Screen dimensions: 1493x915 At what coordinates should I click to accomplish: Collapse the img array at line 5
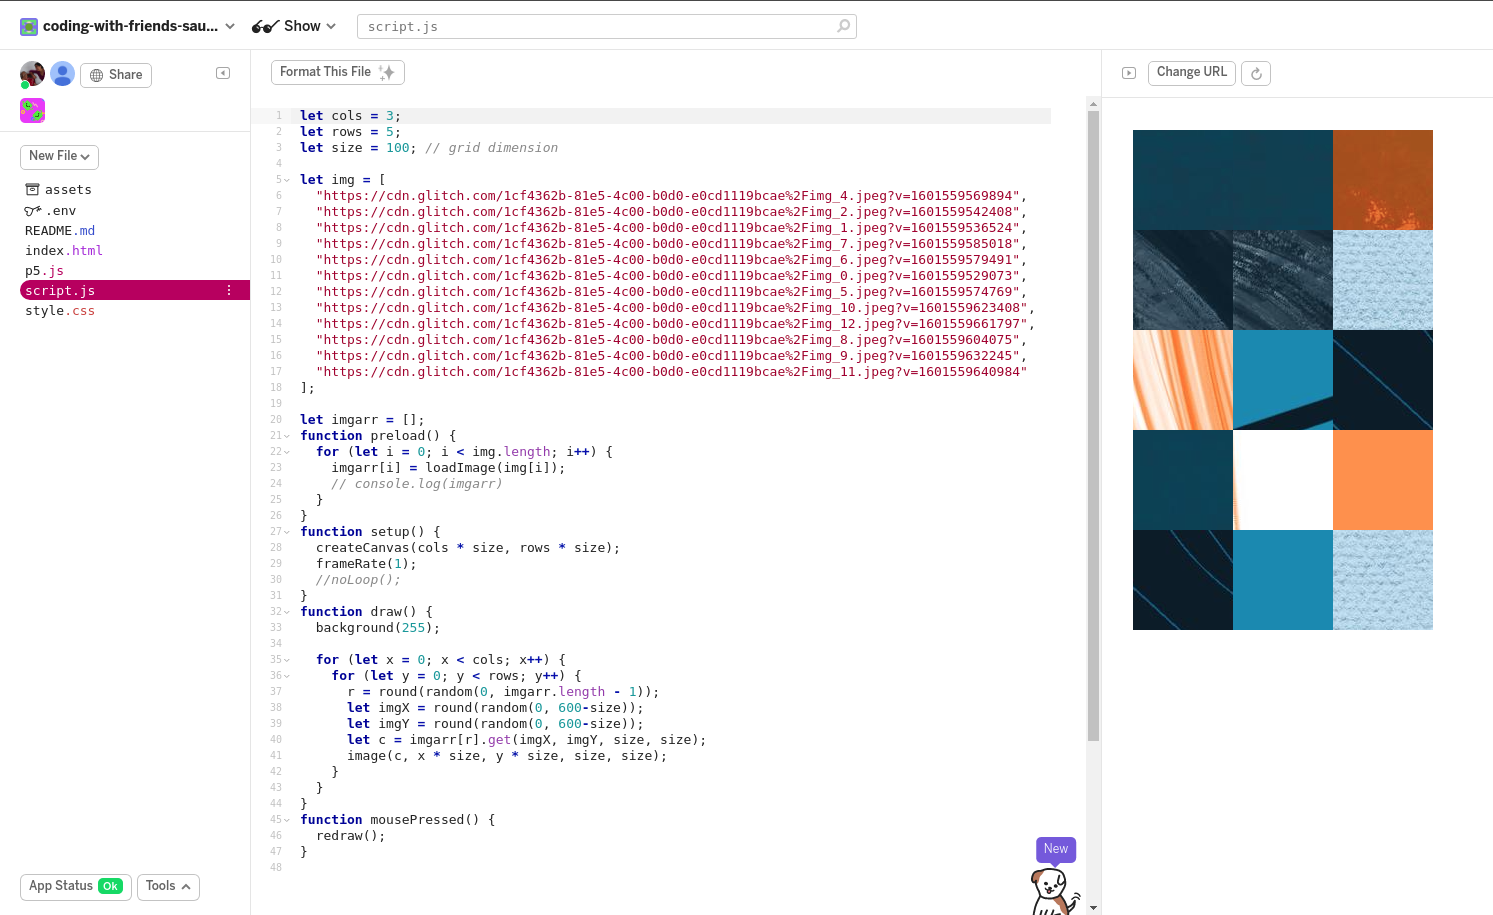pyautogui.click(x=287, y=180)
